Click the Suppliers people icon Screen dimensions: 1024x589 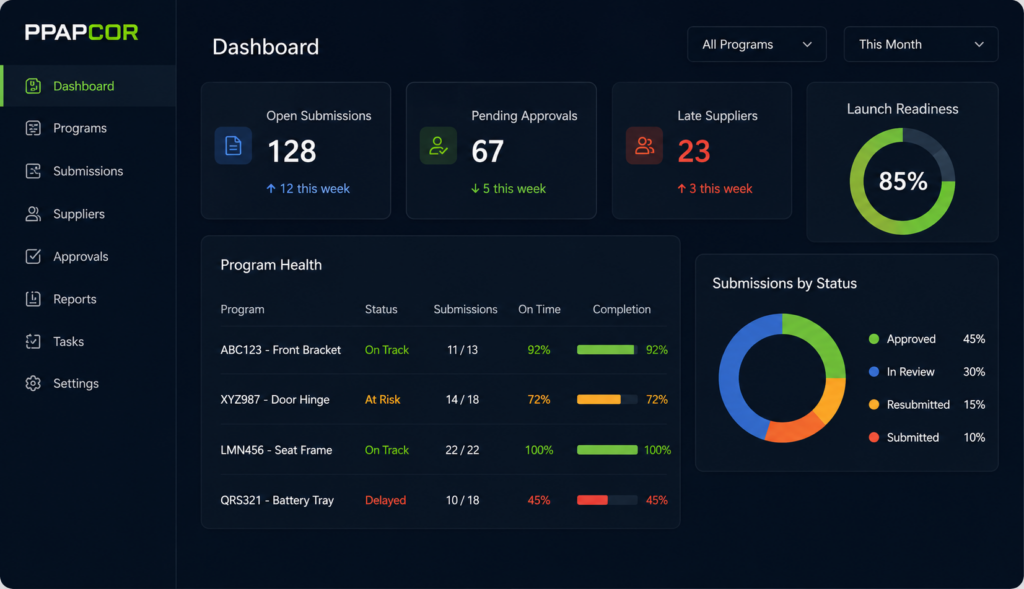tap(33, 214)
